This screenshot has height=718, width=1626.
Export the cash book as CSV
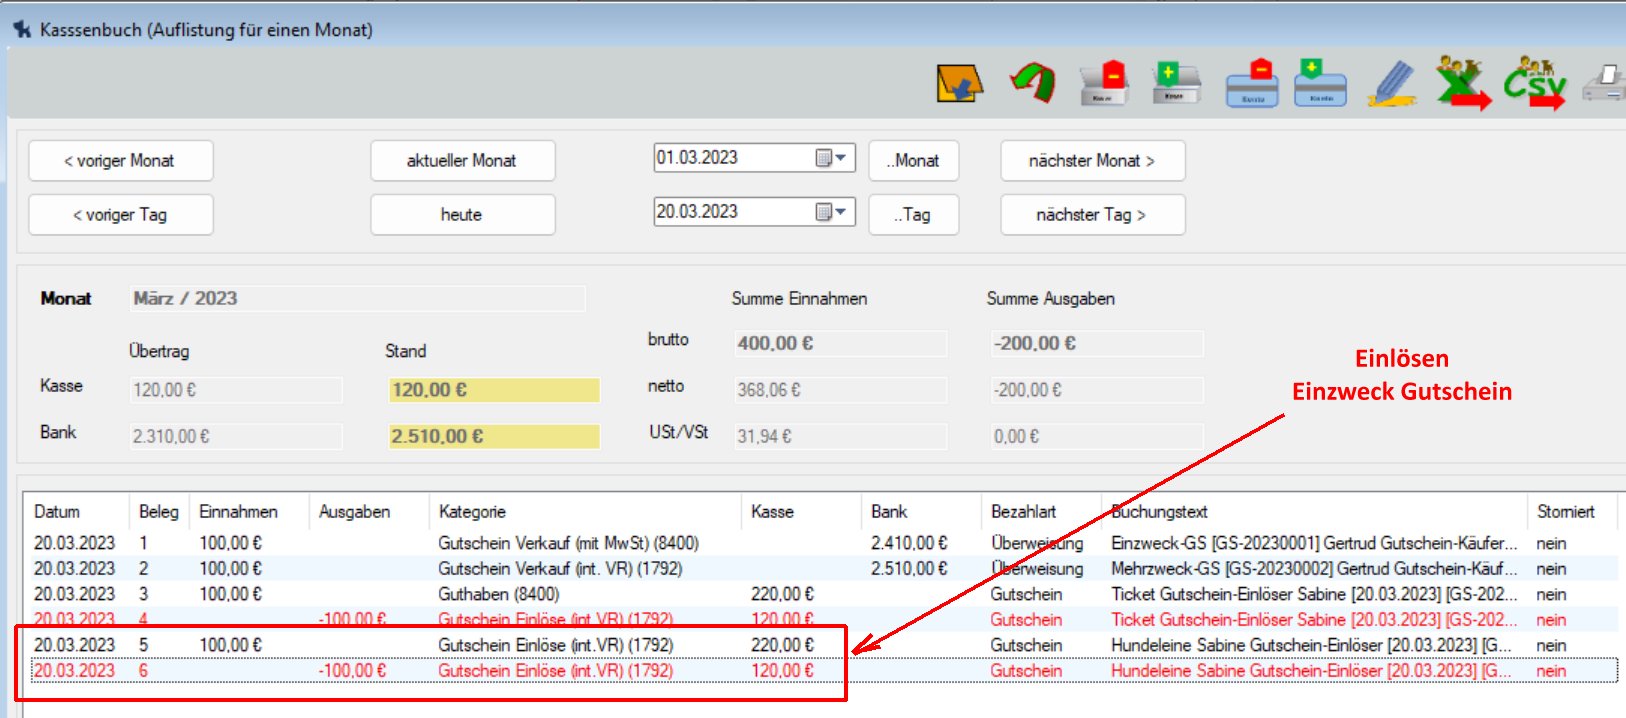(1534, 83)
